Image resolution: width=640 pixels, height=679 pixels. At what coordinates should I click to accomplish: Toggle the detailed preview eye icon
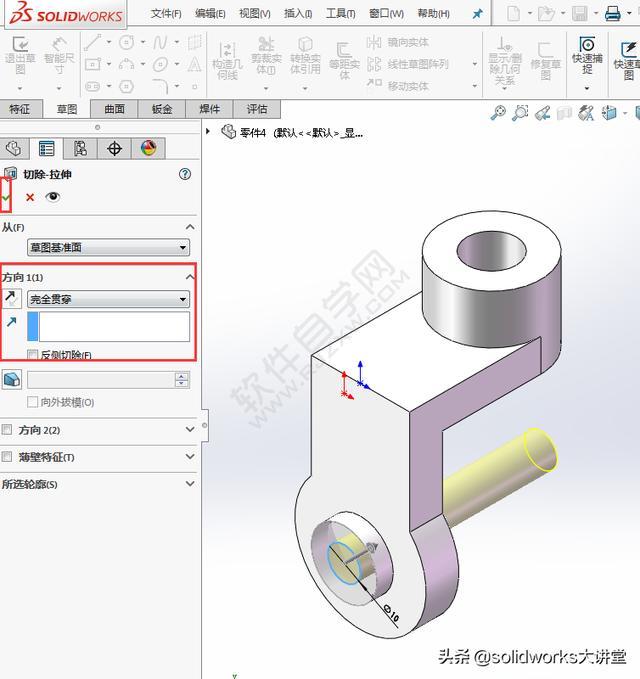tap(53, 197)
